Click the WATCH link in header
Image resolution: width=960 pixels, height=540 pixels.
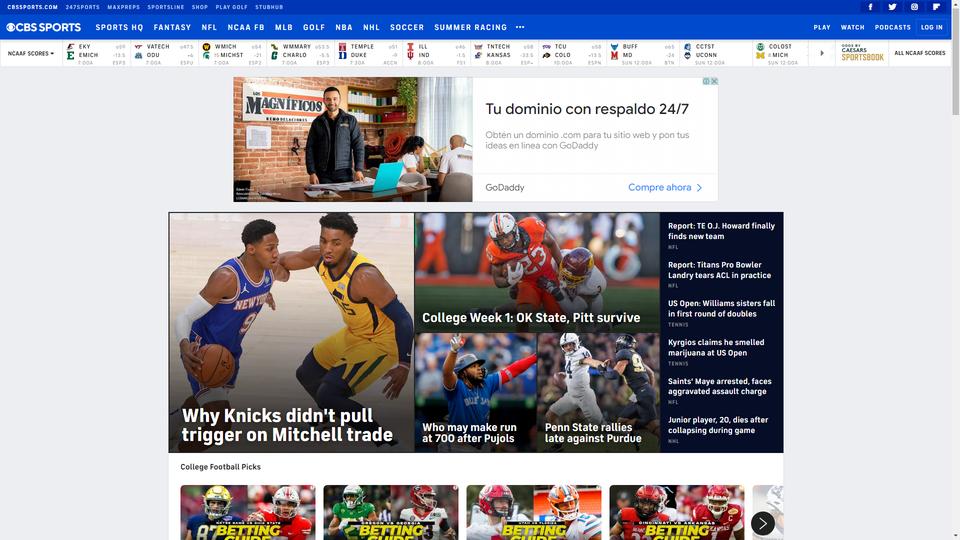coord(852,28)
